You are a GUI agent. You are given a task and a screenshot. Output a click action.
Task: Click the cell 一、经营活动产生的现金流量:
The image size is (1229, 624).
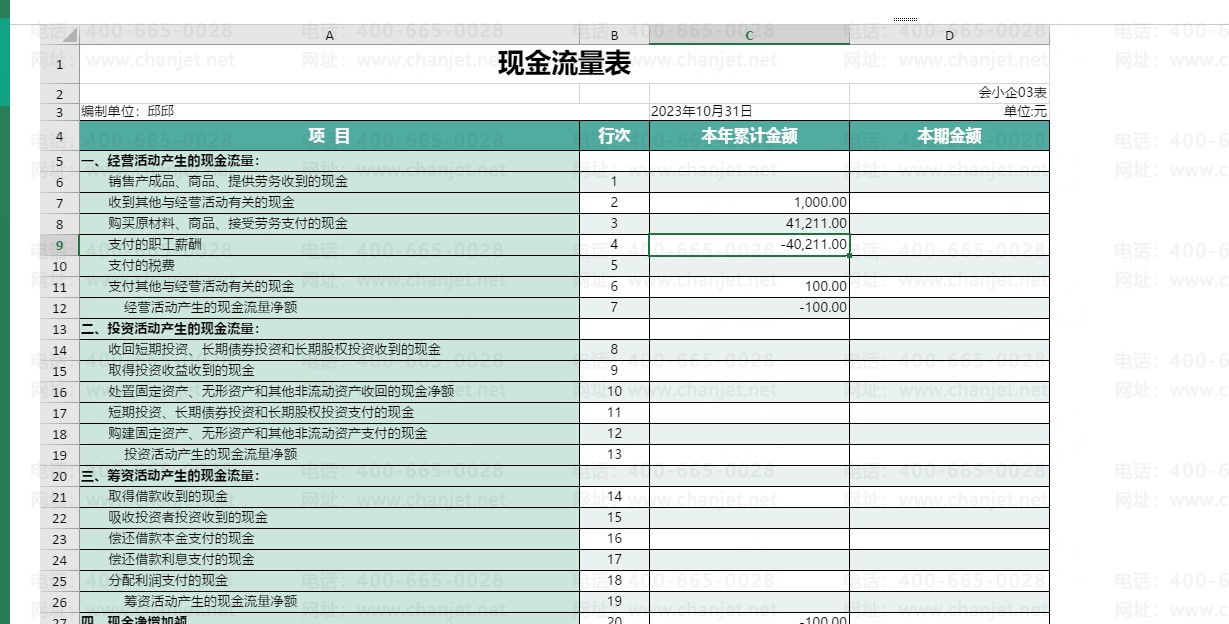tap(329, 161)
